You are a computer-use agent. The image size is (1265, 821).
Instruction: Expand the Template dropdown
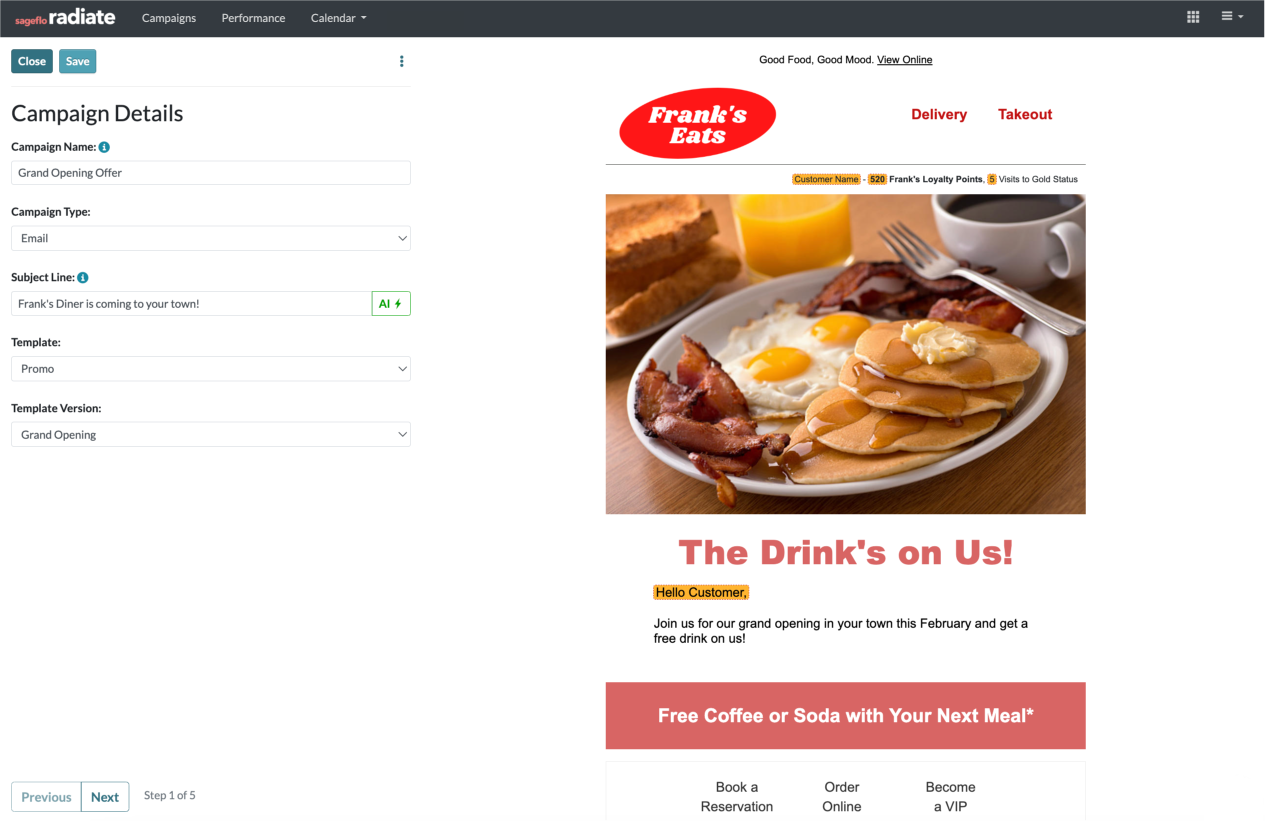tap(211, 369)
